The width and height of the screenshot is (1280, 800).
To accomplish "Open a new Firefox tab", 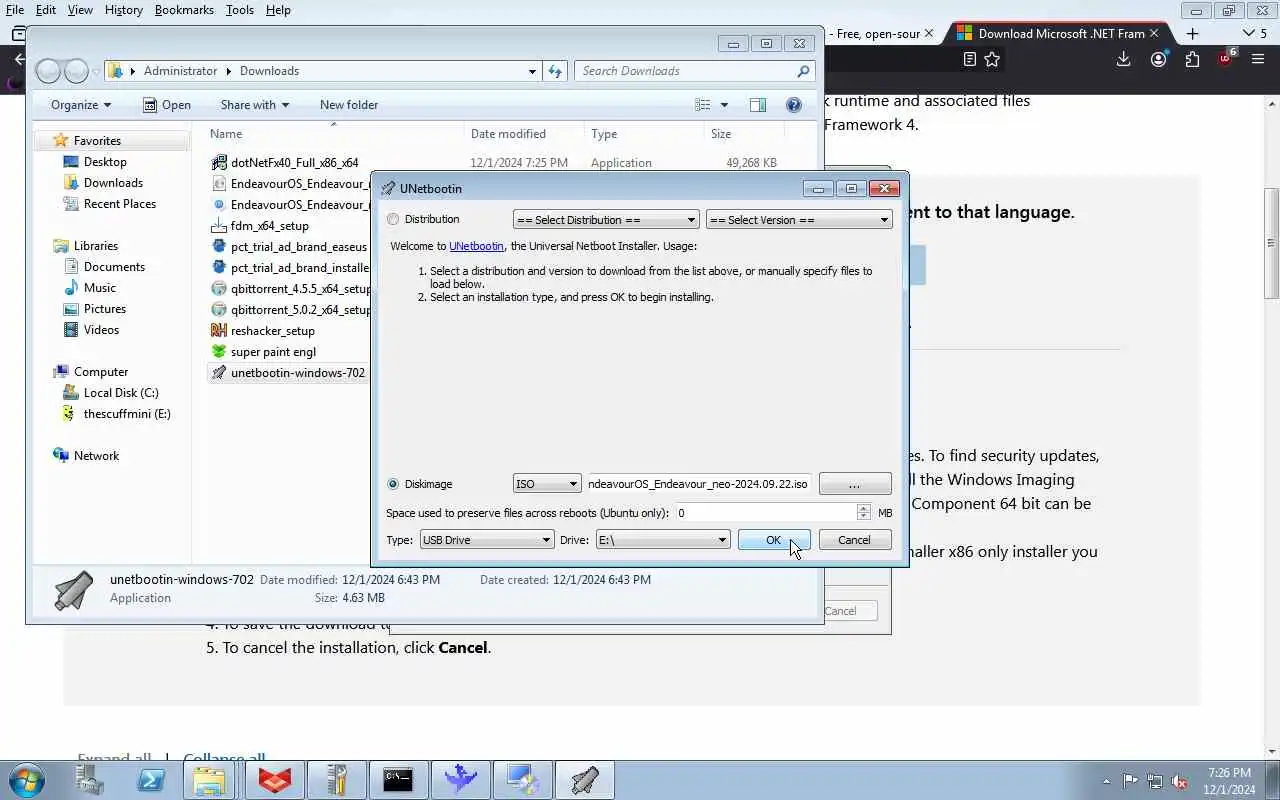I will [x=1192, y=33].
